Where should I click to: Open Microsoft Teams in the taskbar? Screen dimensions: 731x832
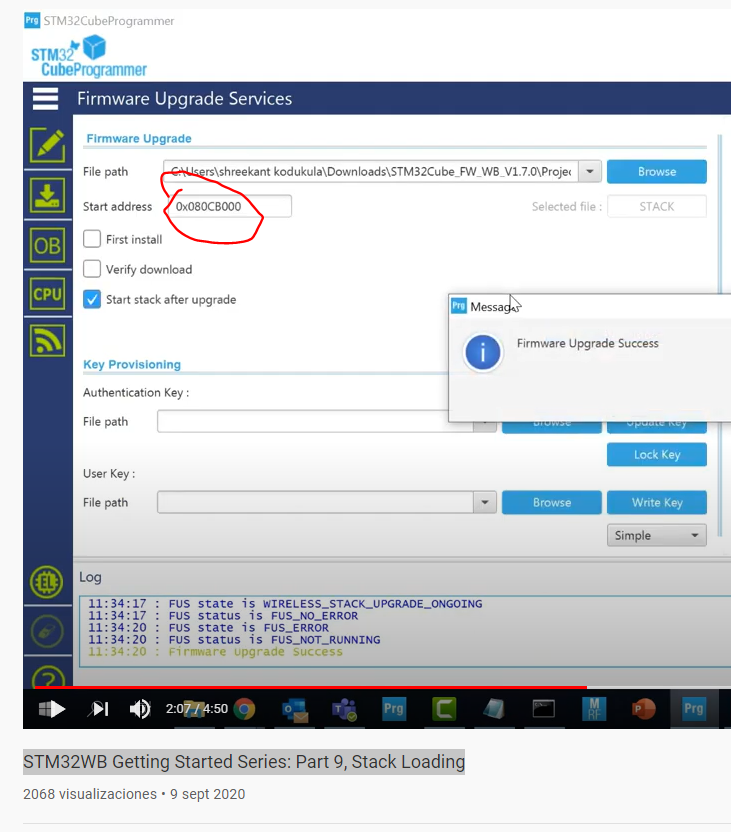[344, 709]
